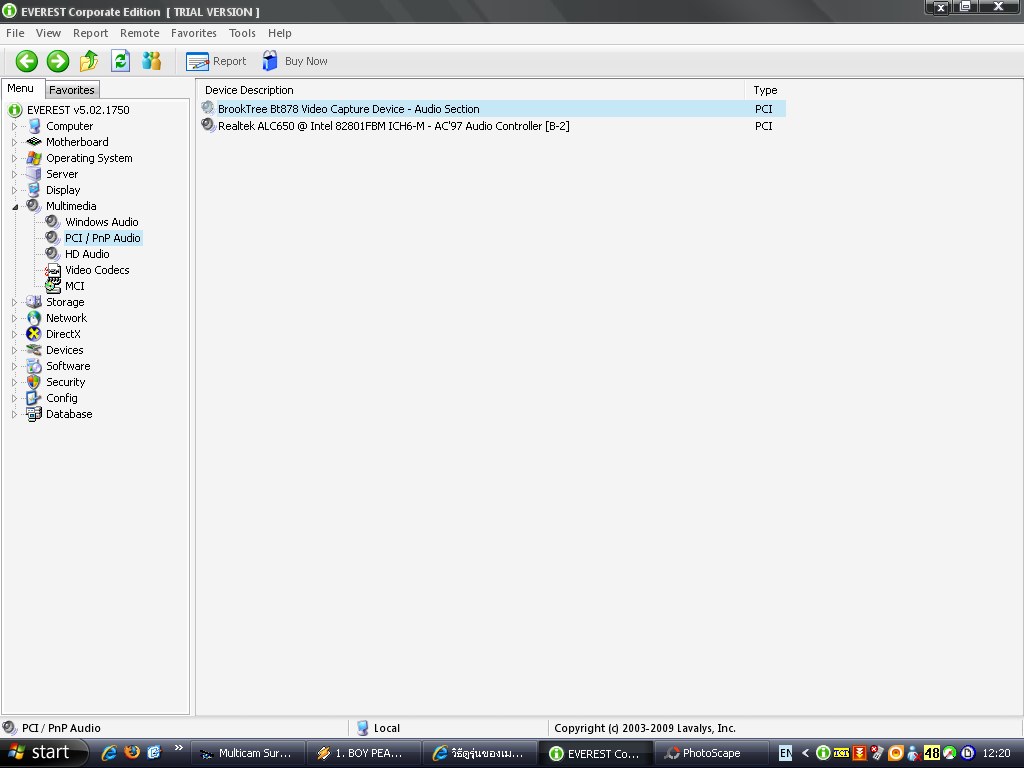Expand the Network tree node
The image size is (1024, 768).
click(14, 318)
